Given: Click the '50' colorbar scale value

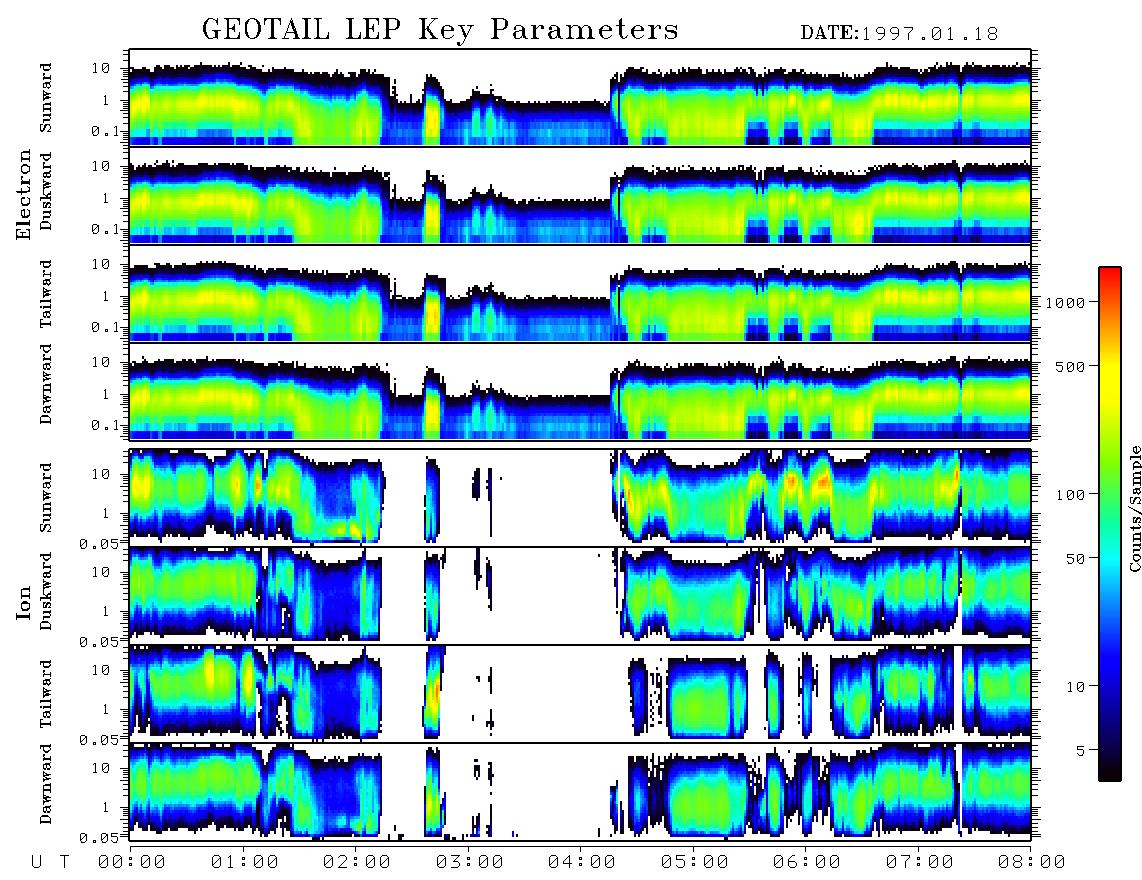Looking at the screenshot, I should pyautogui.click(x=1075, y=559).
